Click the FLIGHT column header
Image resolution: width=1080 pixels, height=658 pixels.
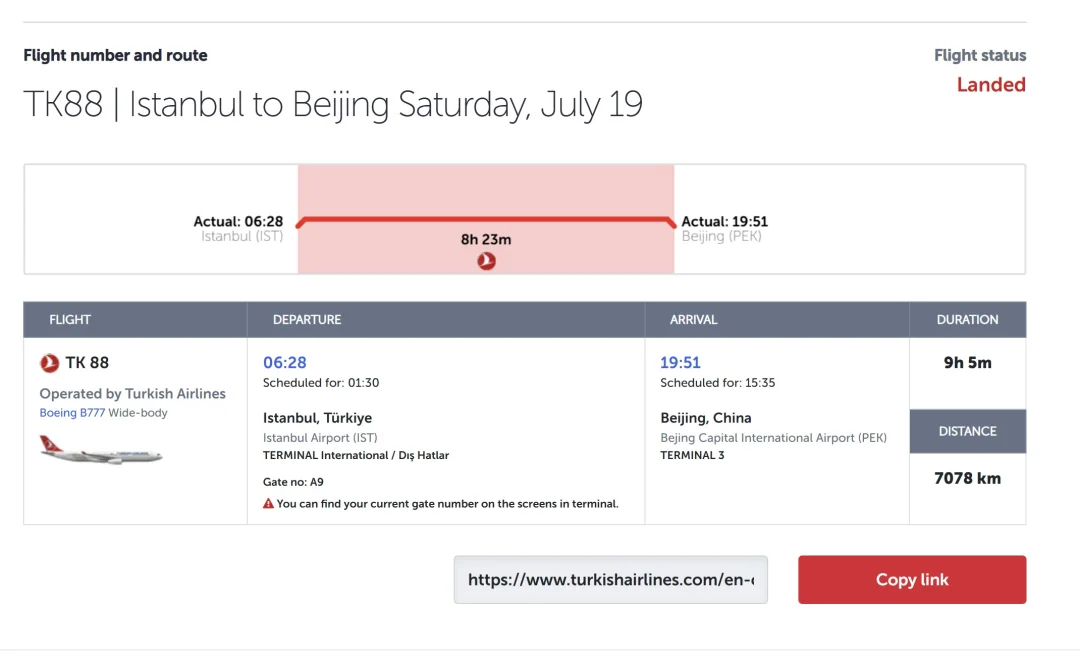click(70, 320)
